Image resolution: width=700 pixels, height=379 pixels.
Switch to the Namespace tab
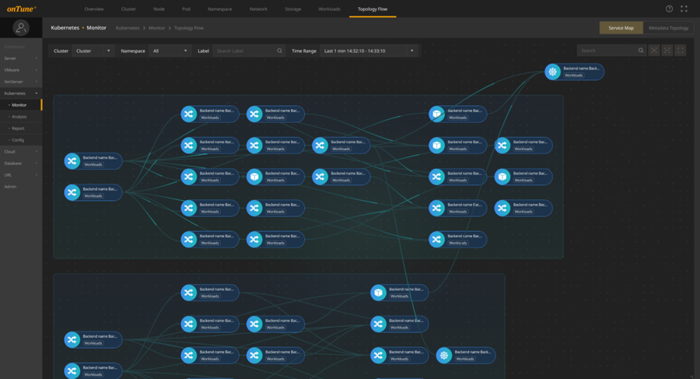[x=220, y=9]
